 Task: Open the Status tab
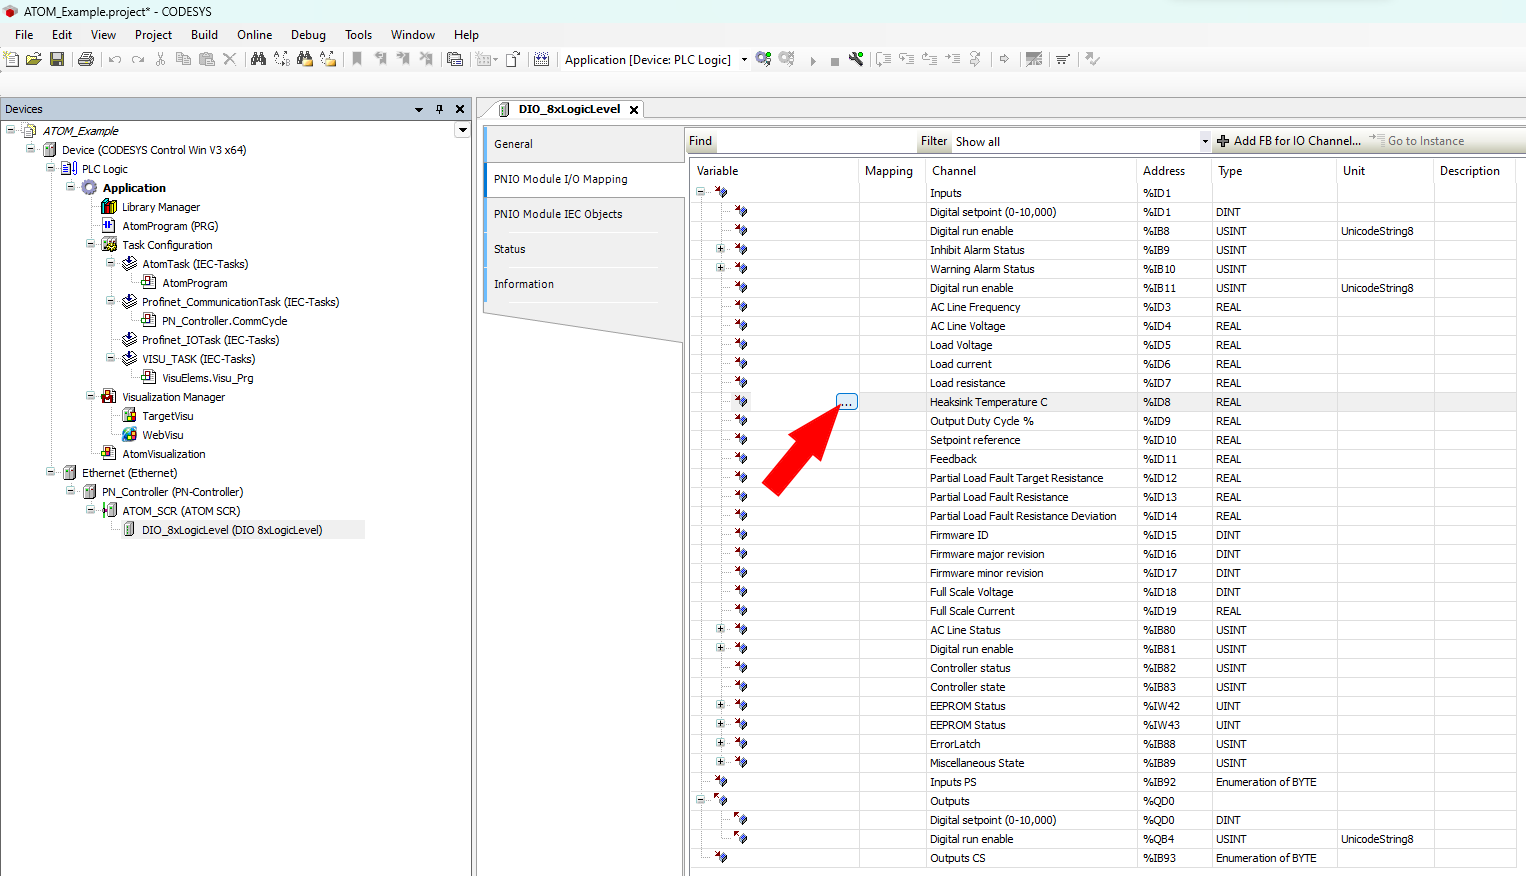[x=510, y=249]
